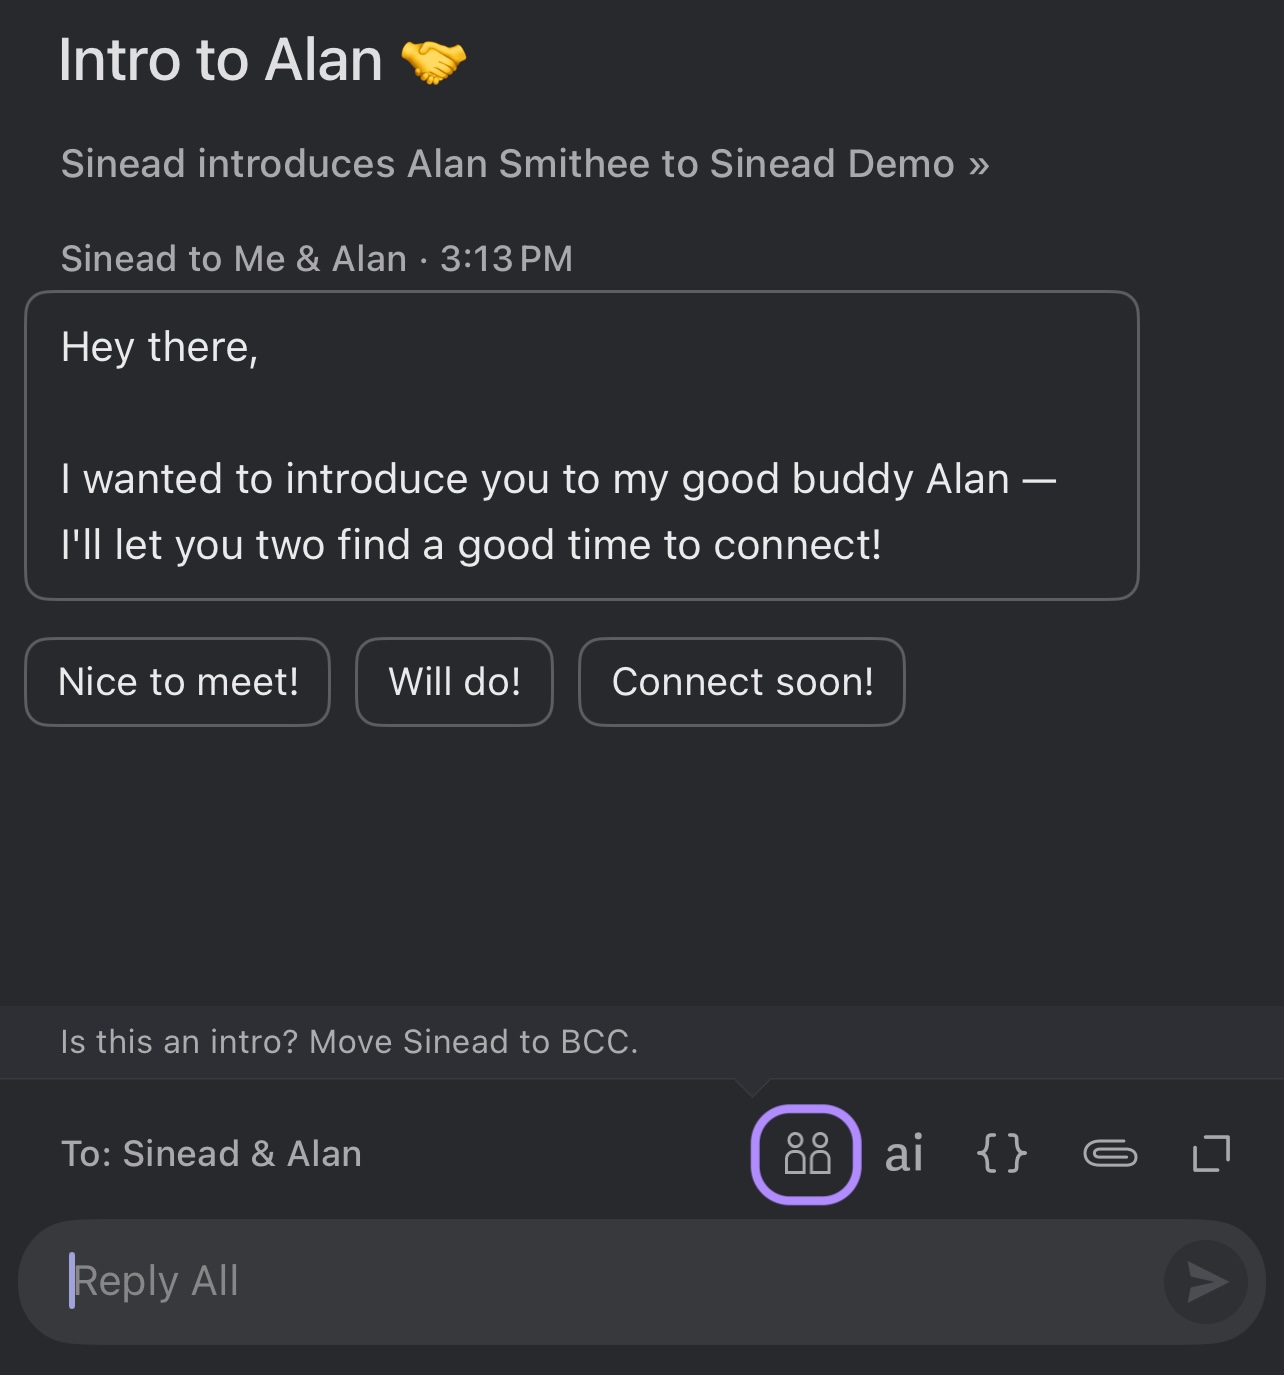Expand sender details 'Sinead to Me & Alan'

coord(233,259)
